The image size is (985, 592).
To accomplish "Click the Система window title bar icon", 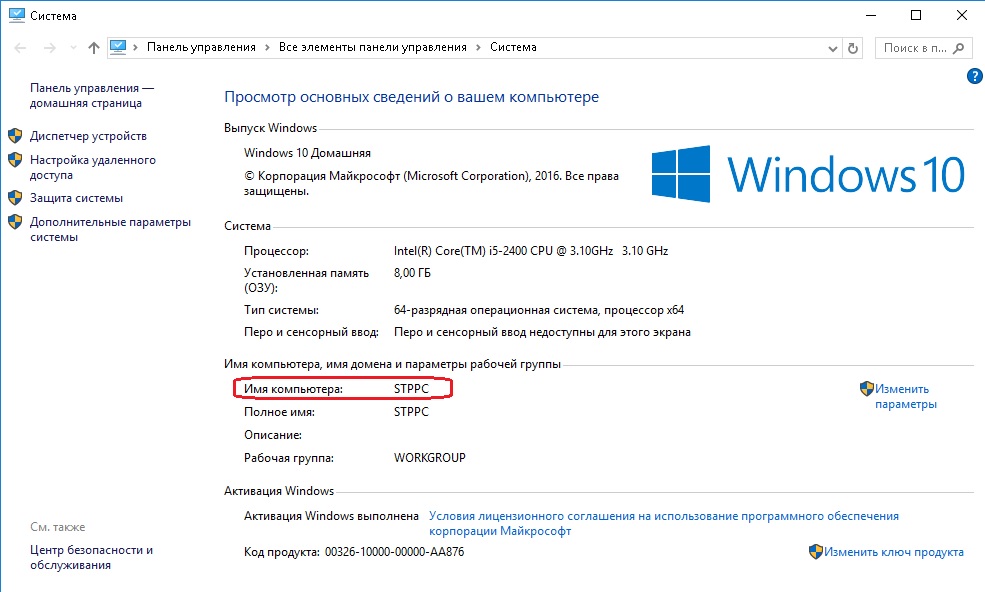I will [x=16, y=15].
